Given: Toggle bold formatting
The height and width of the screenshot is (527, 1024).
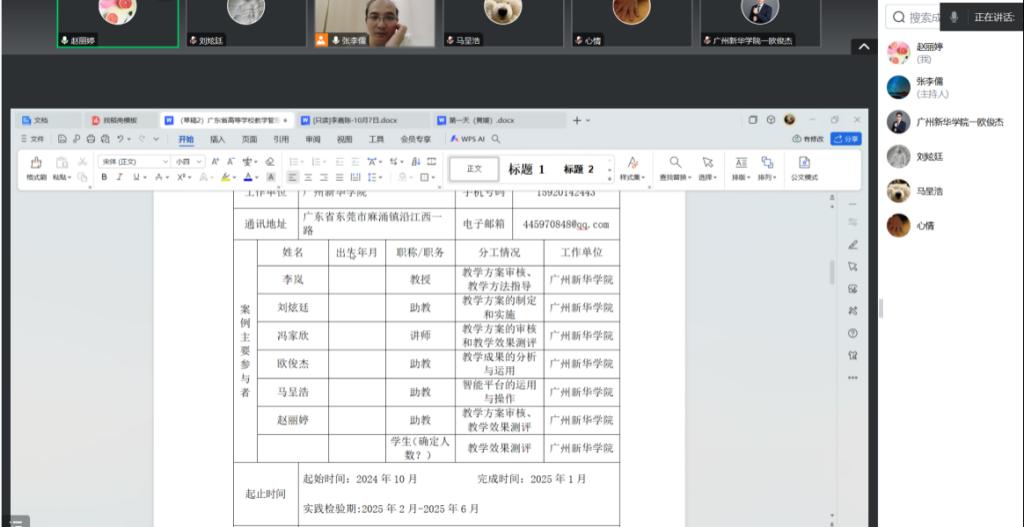Looking at the screenshot, I should 103,177.
